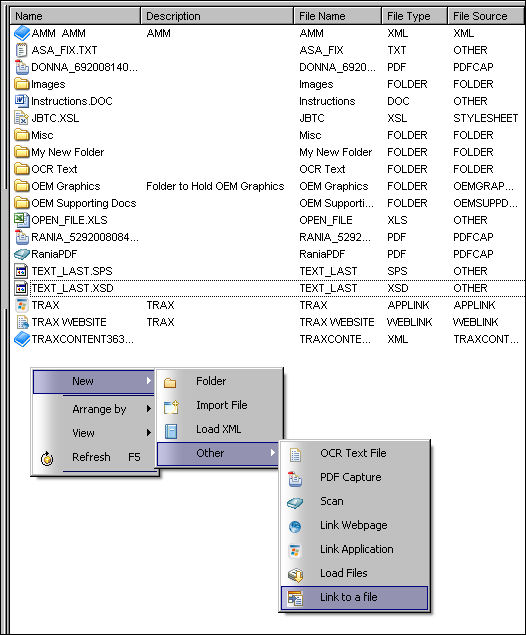Click the OEMGRAP... file source cell
The height and width of the screenshot is (635, 526).
tap(483, 186)
